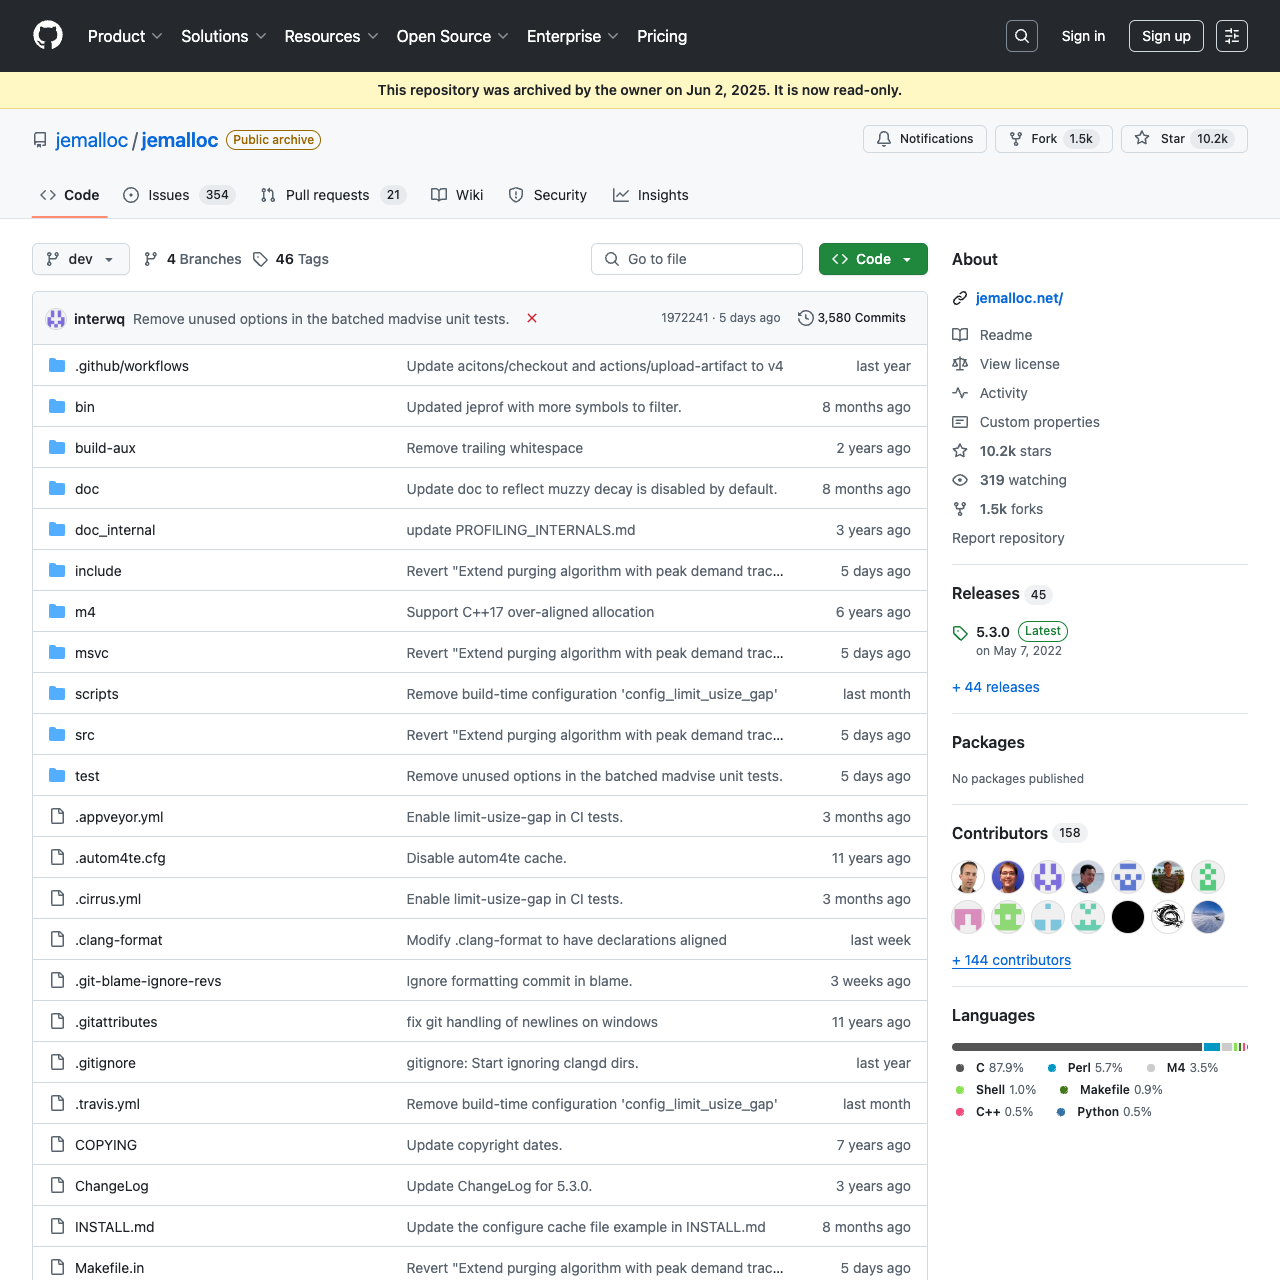Open the search magnifier button
This screenshot has width=1280, height=1280.
click(x=1022, y=36)
